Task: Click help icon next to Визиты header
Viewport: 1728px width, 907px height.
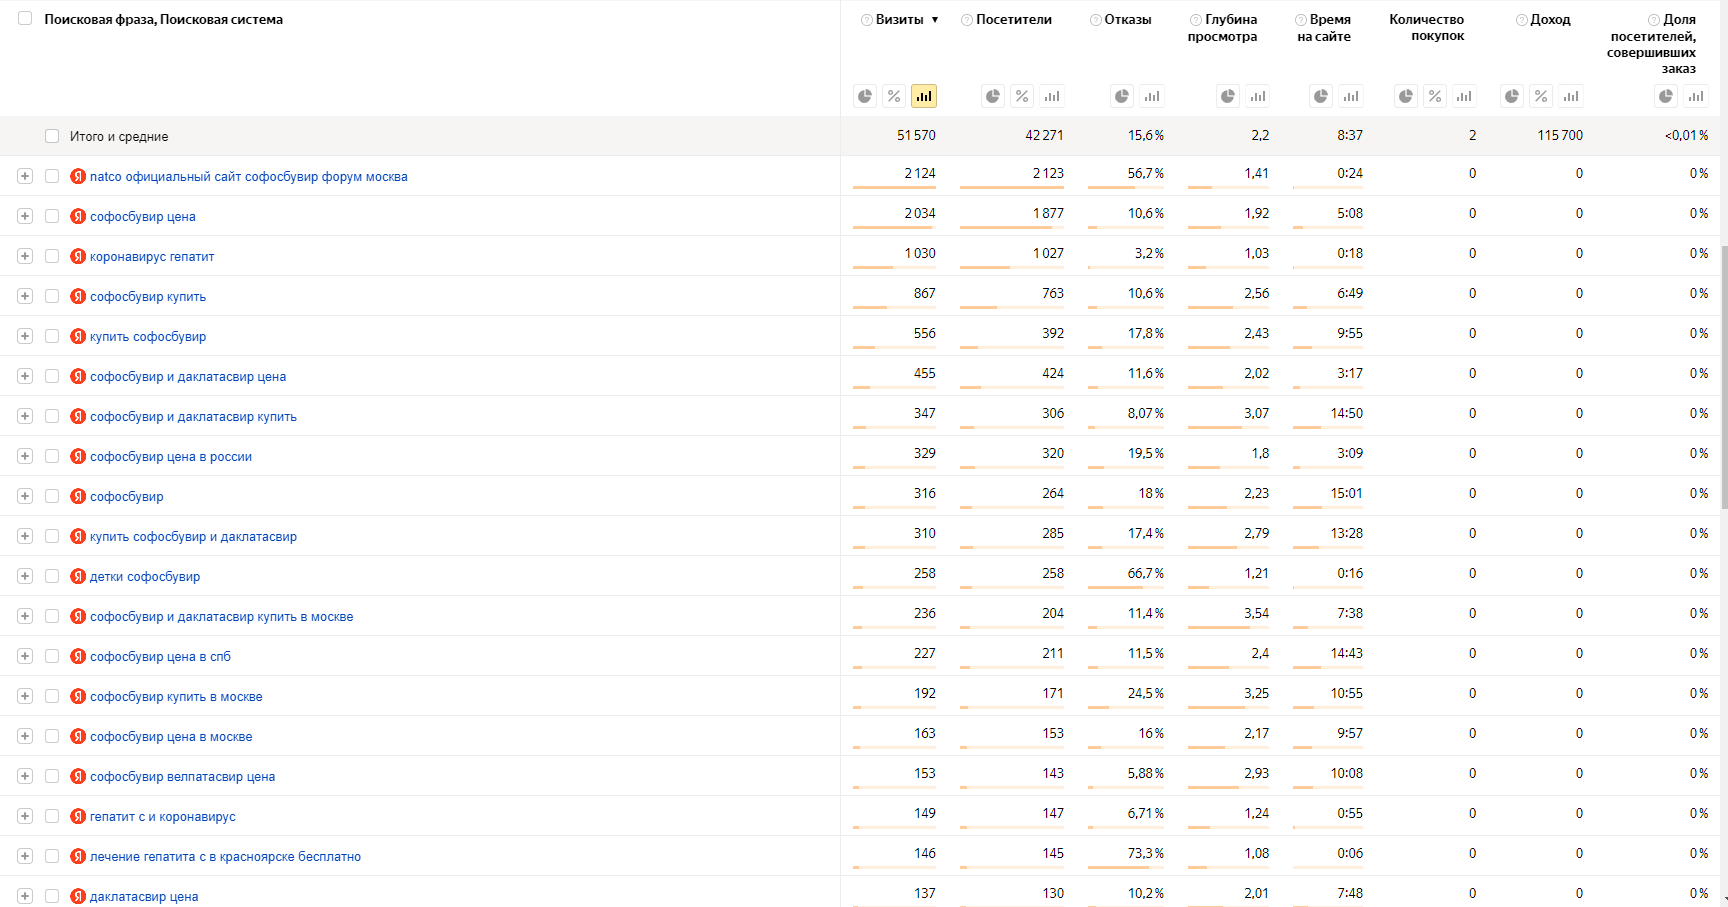Action: (x=866, y=20)
